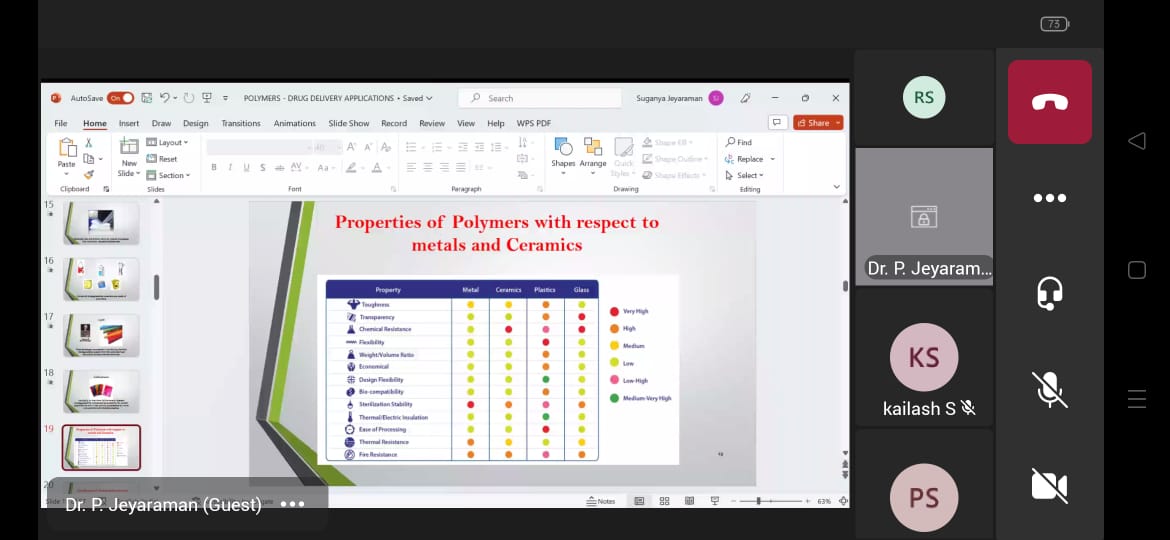Click the Paste clipboard icon
The image size is (1170, 540).
click(x=67, y=150)
